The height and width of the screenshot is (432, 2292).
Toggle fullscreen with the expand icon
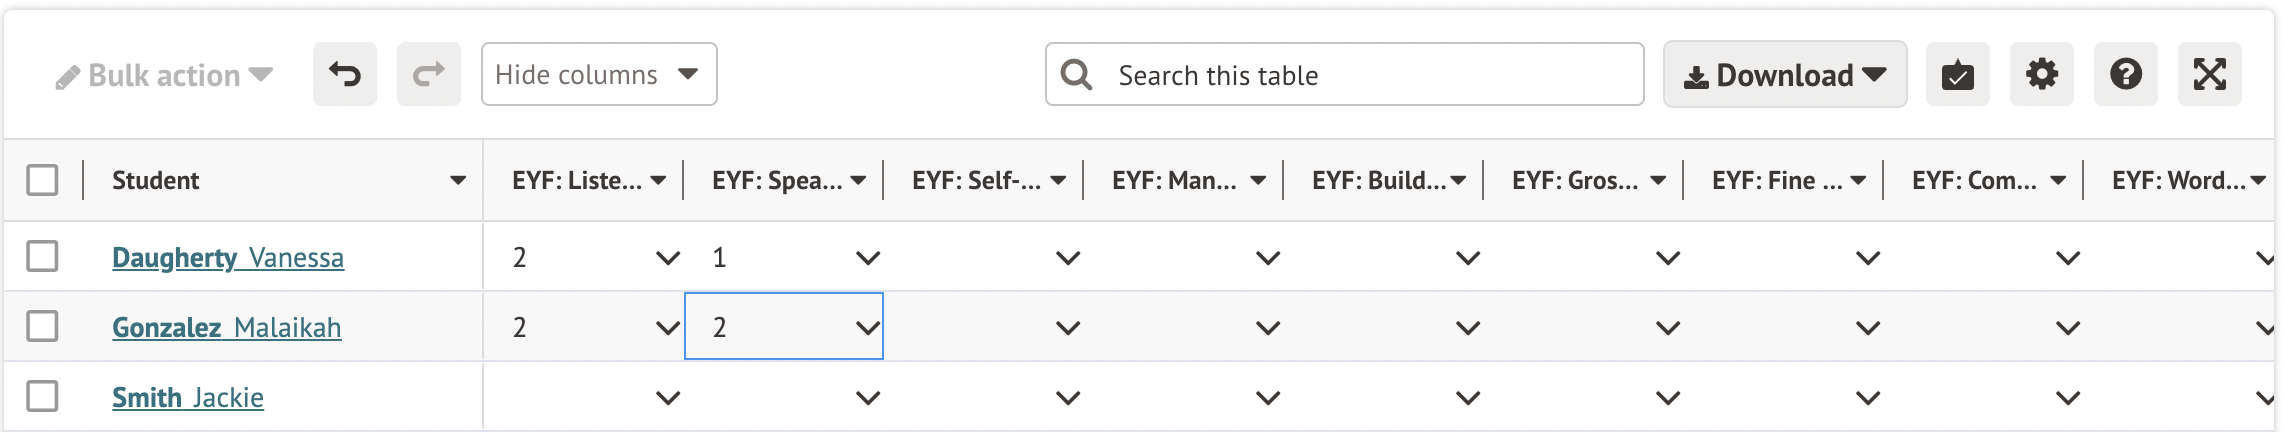click(x=2209, y=74)
